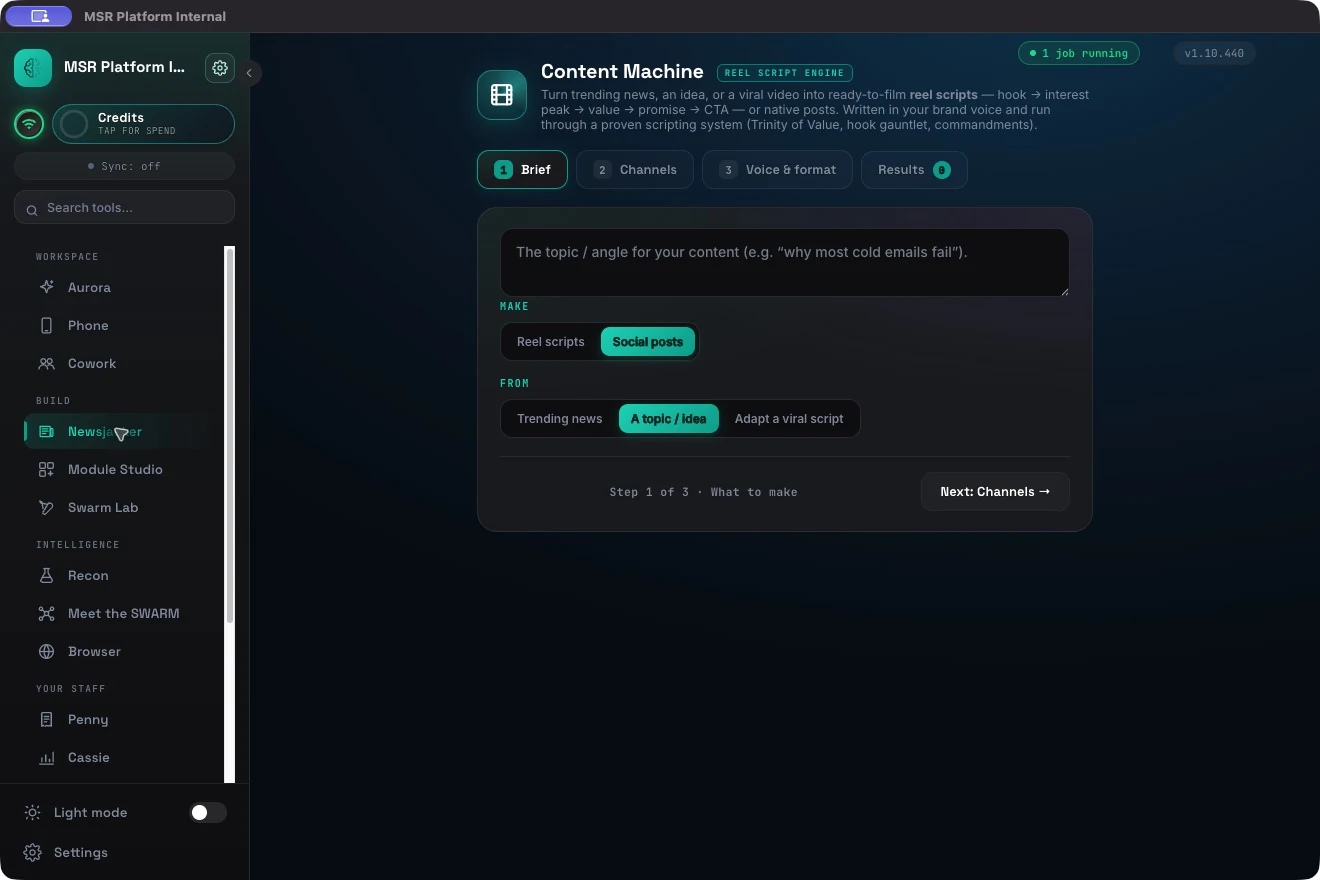Click the version label v1.10.440
The height and width of the screenshot is (880, 1320).
click(x=1214, y=53)
